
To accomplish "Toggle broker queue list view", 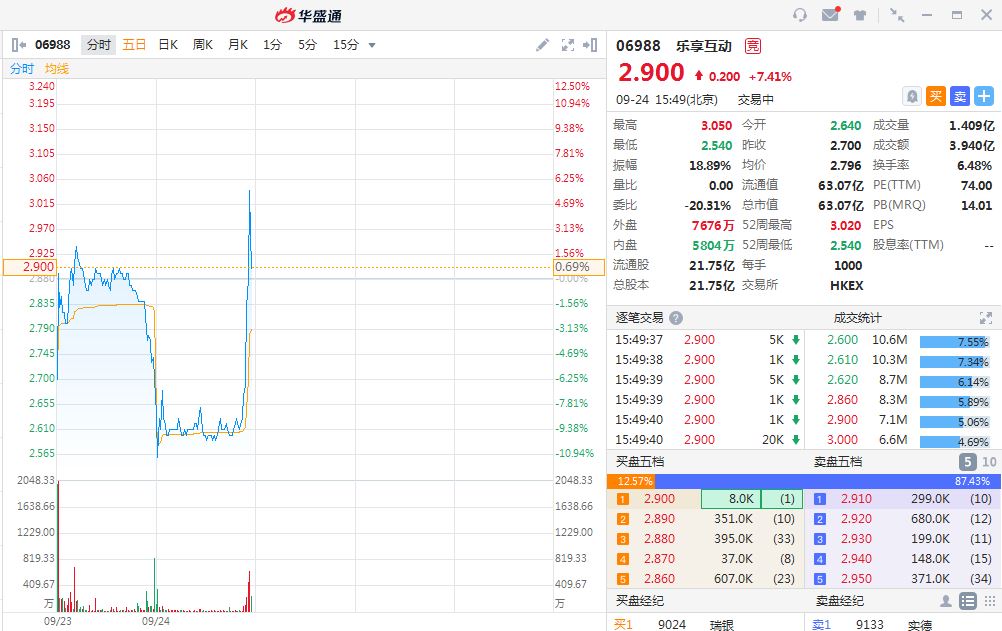I will 967,601.
